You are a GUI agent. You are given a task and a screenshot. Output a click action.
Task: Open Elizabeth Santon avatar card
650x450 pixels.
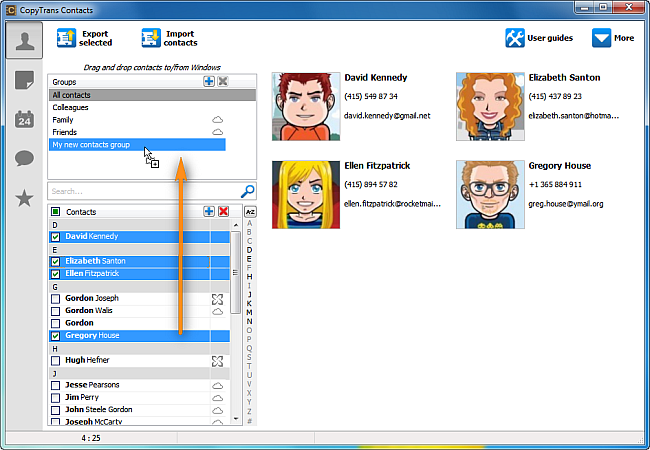click(x=490, y=106)
